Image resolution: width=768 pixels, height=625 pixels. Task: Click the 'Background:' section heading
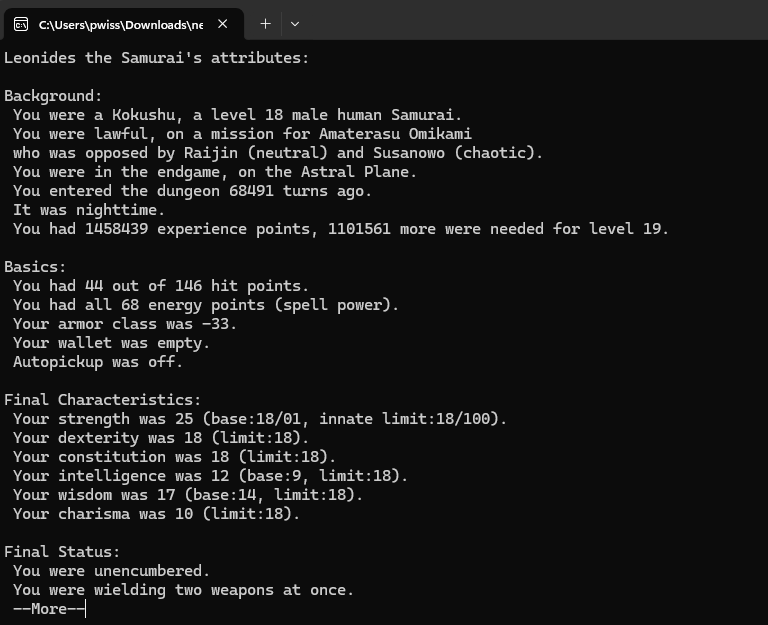tap(53, 96)
